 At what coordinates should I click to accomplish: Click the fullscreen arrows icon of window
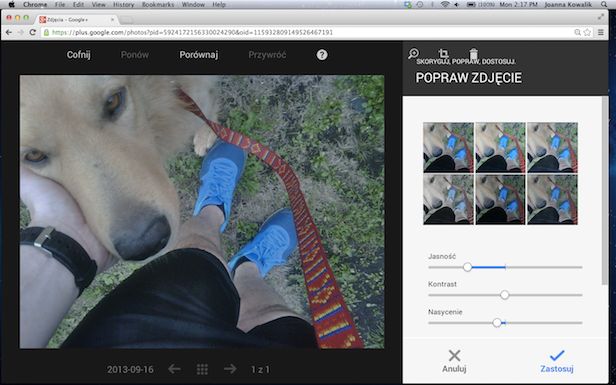pos(601,16)
